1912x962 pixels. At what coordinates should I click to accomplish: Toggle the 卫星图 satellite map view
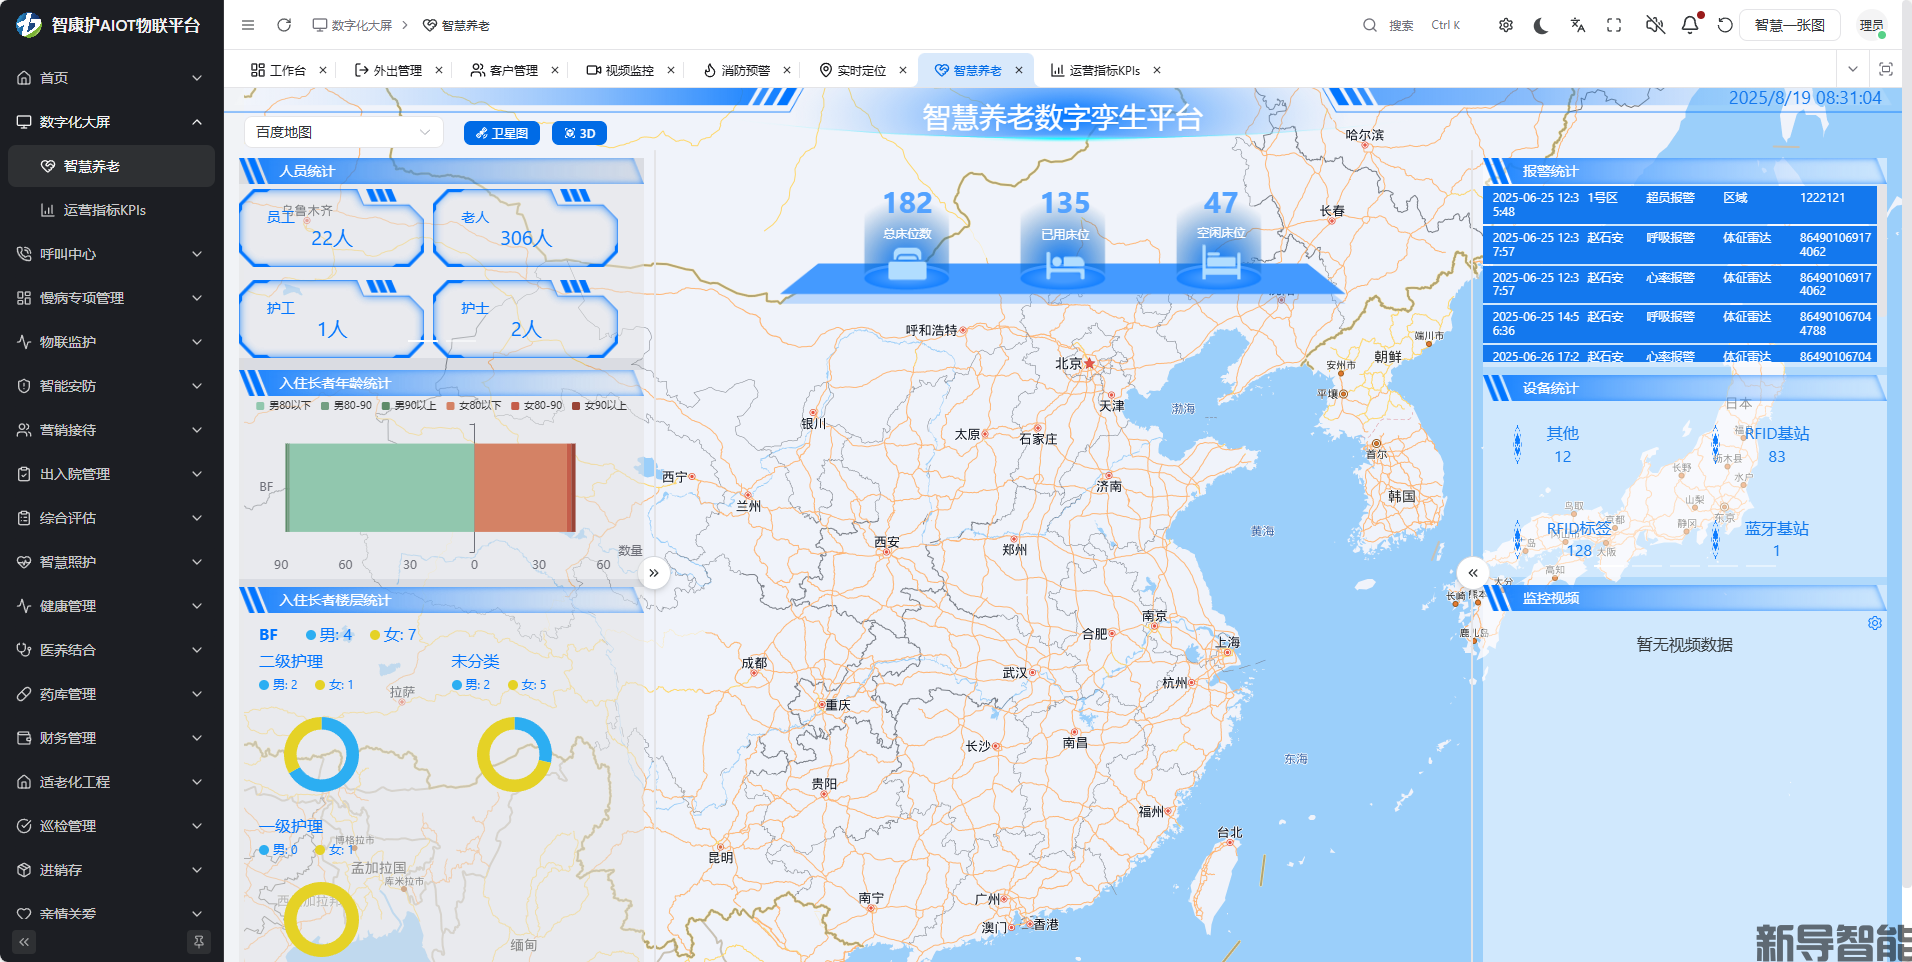[x=502, y=133]
